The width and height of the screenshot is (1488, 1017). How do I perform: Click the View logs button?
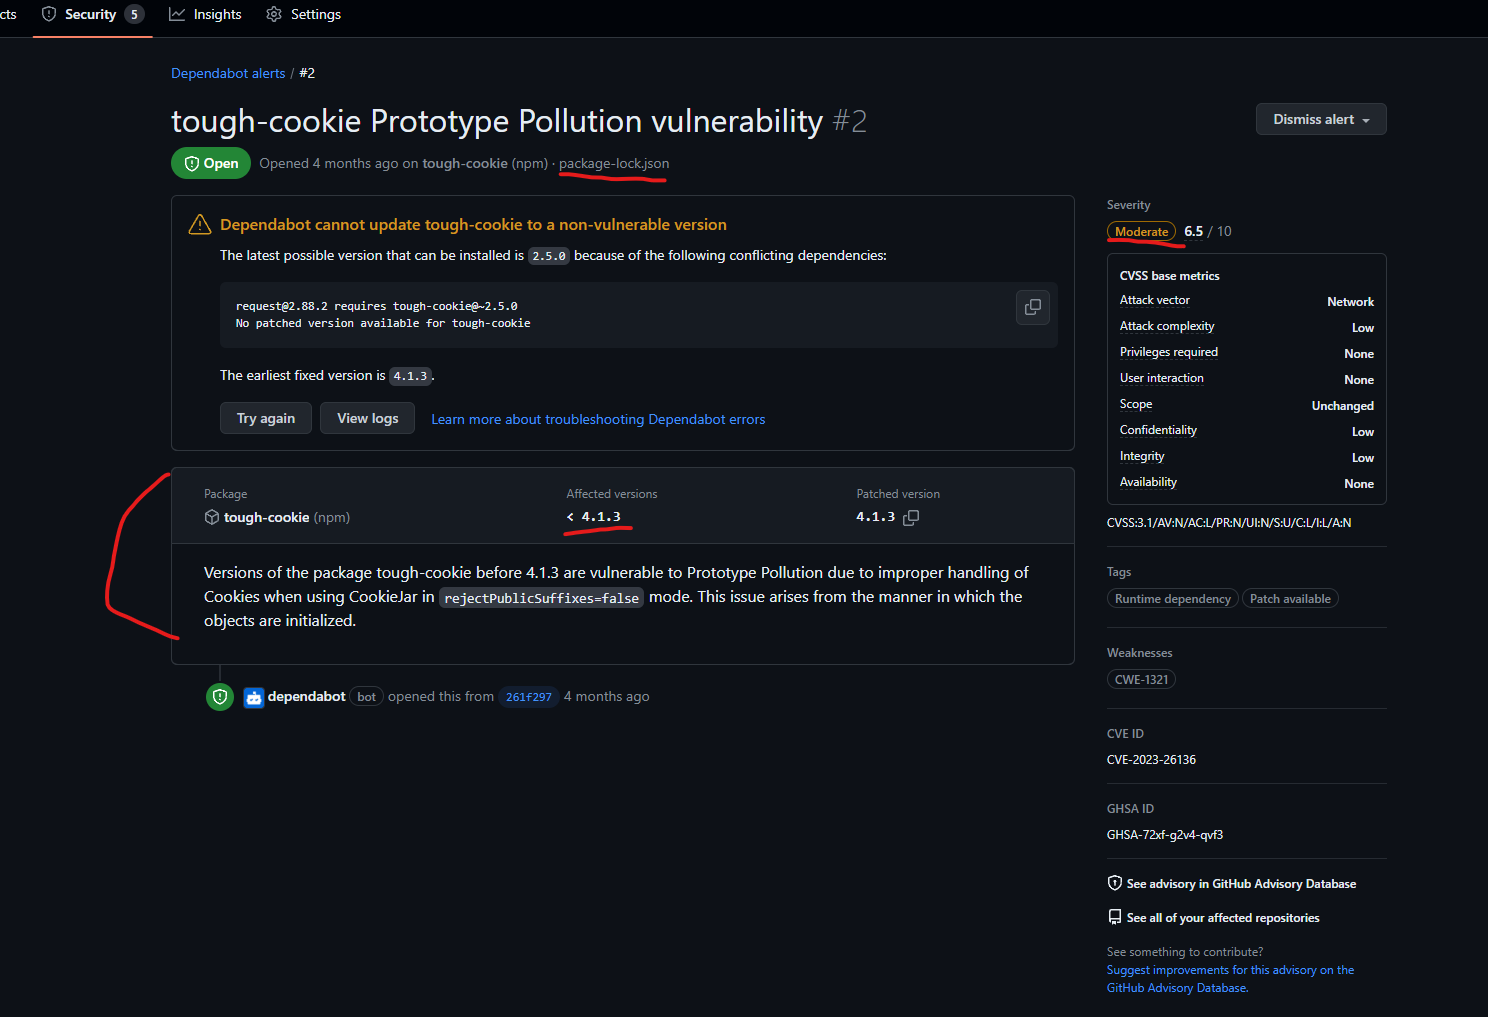pos(368,418)
